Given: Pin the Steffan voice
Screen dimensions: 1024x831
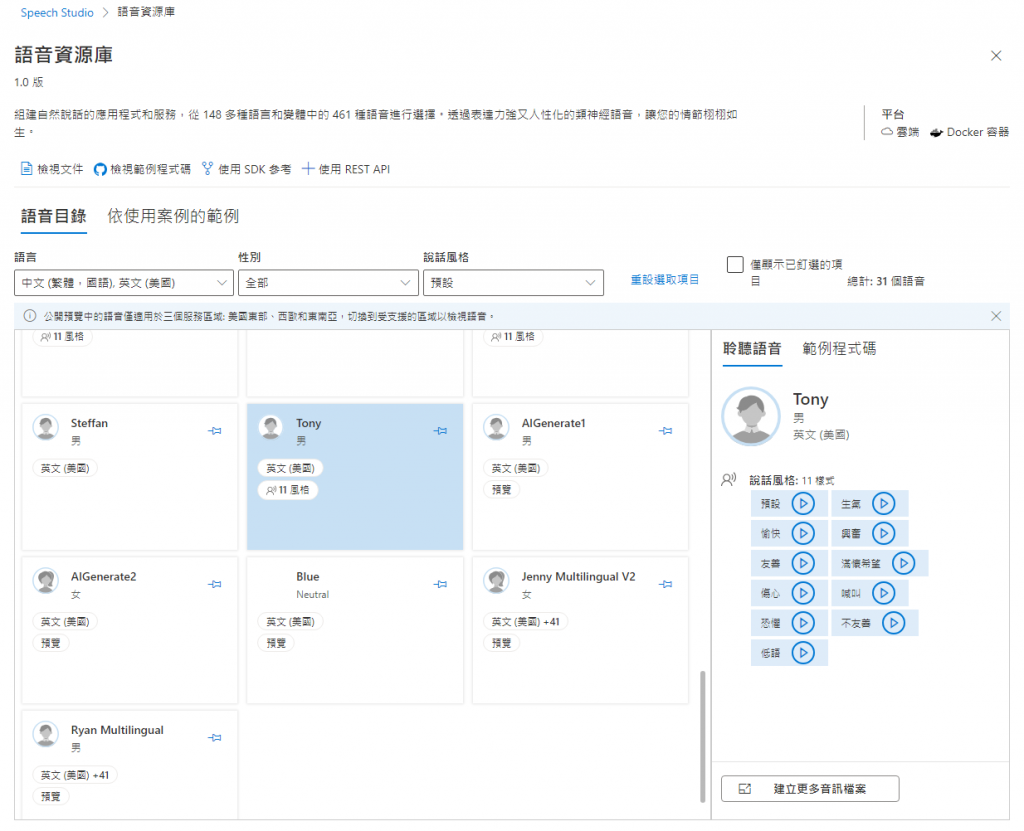Looking at the screenshot, I should tap(215, 431).
